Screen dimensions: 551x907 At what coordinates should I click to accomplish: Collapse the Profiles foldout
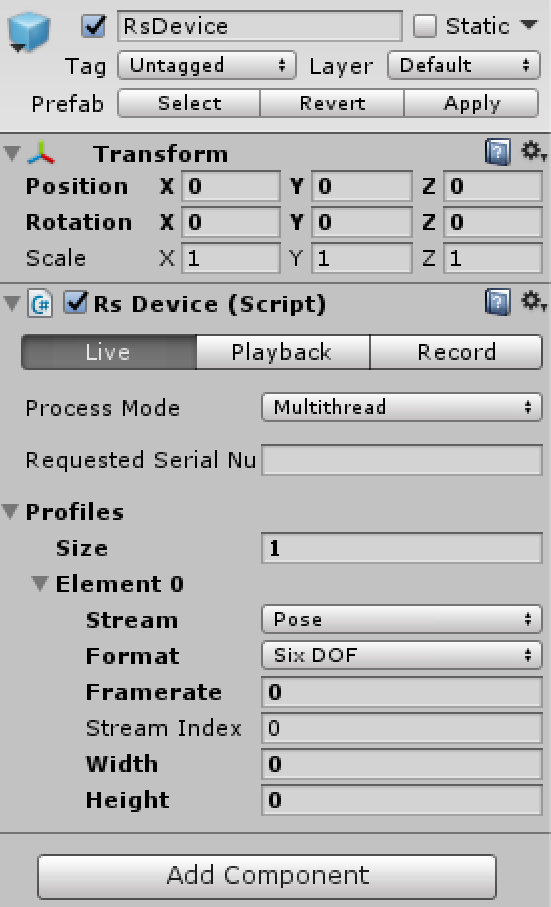point(10,512)
